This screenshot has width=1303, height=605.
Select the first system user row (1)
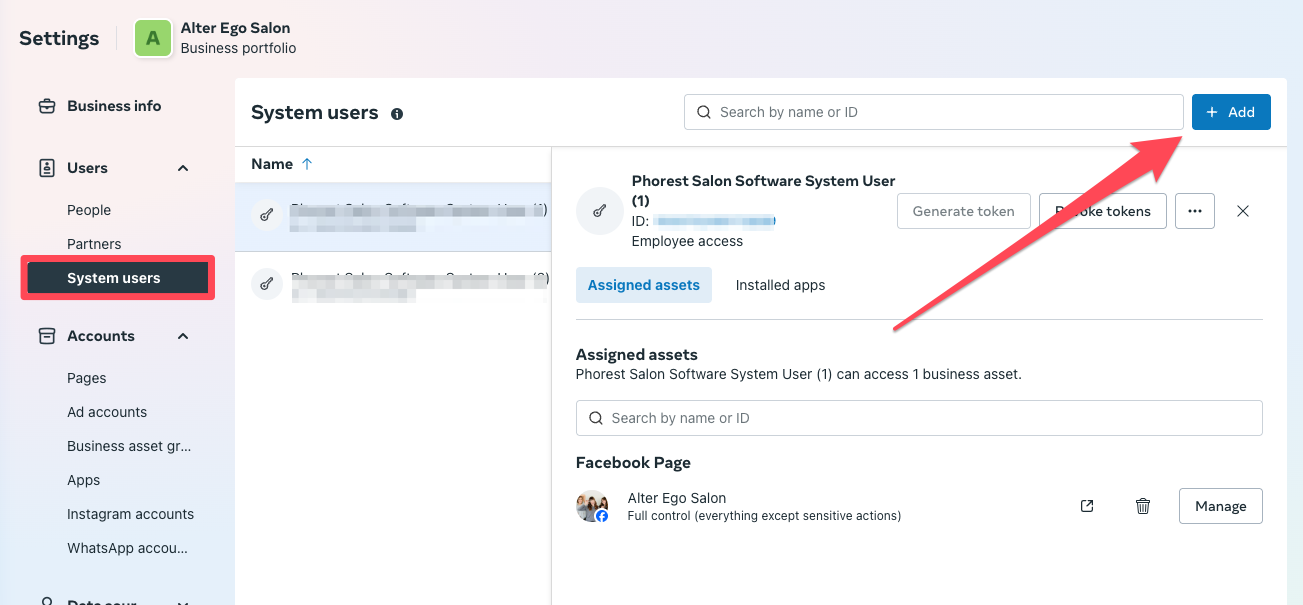pyautogui.click(x=393, y=216)
